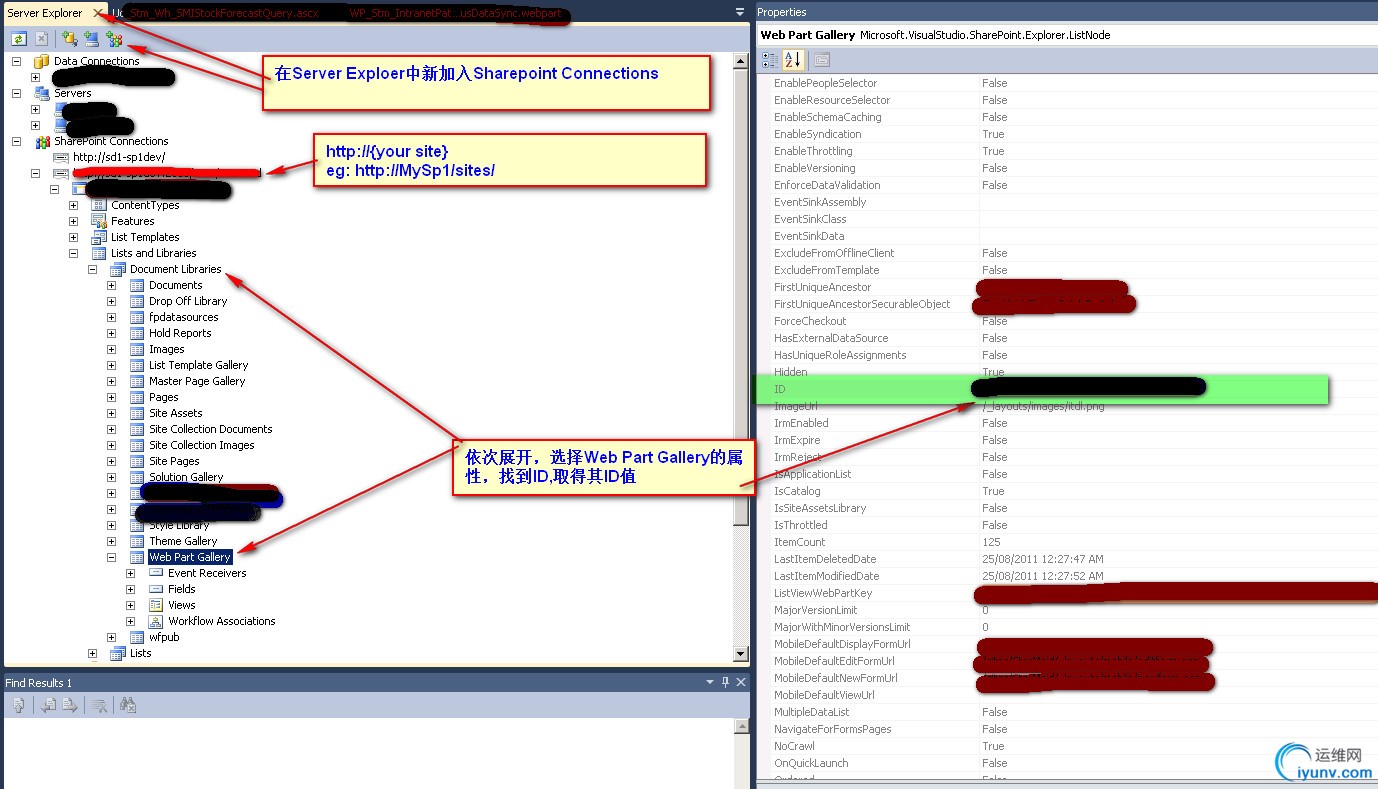Select the Hold Reports library
This screenshot has height=789, width=1378.
coord(180,333)
